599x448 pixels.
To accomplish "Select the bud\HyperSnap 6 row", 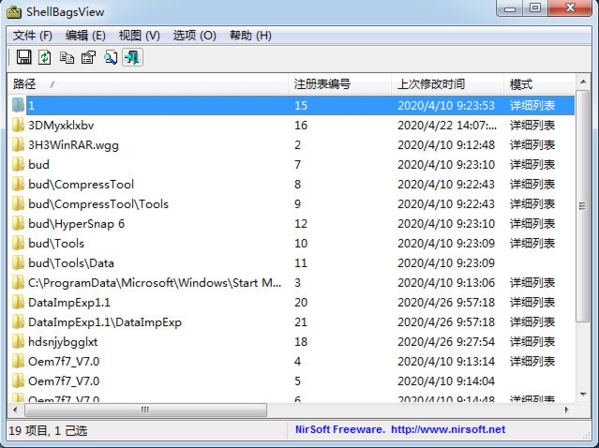I will click(x=291, y=223).
